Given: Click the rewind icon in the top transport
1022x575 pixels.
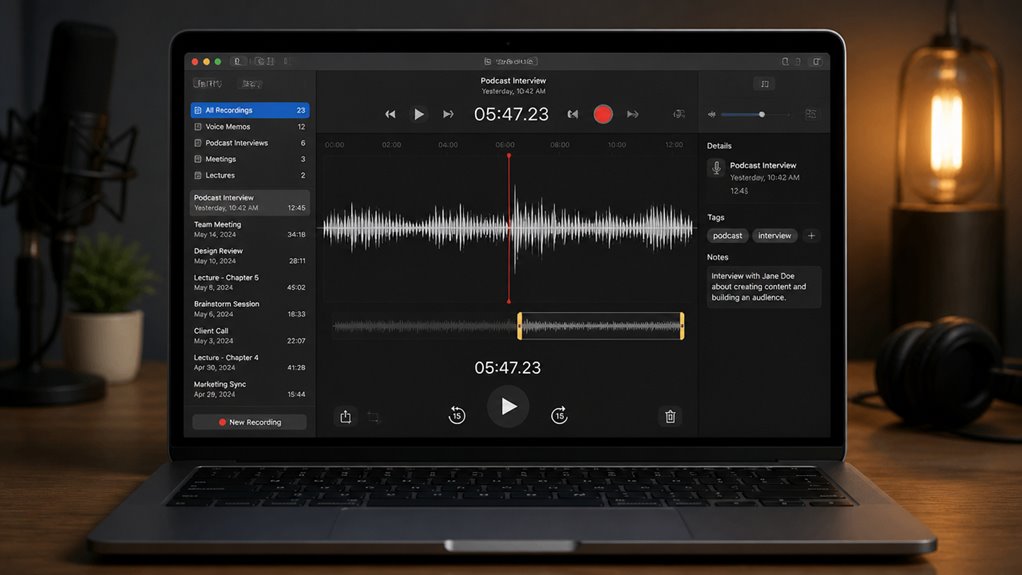Looking at the screenshot, I should tap(390, 114).
